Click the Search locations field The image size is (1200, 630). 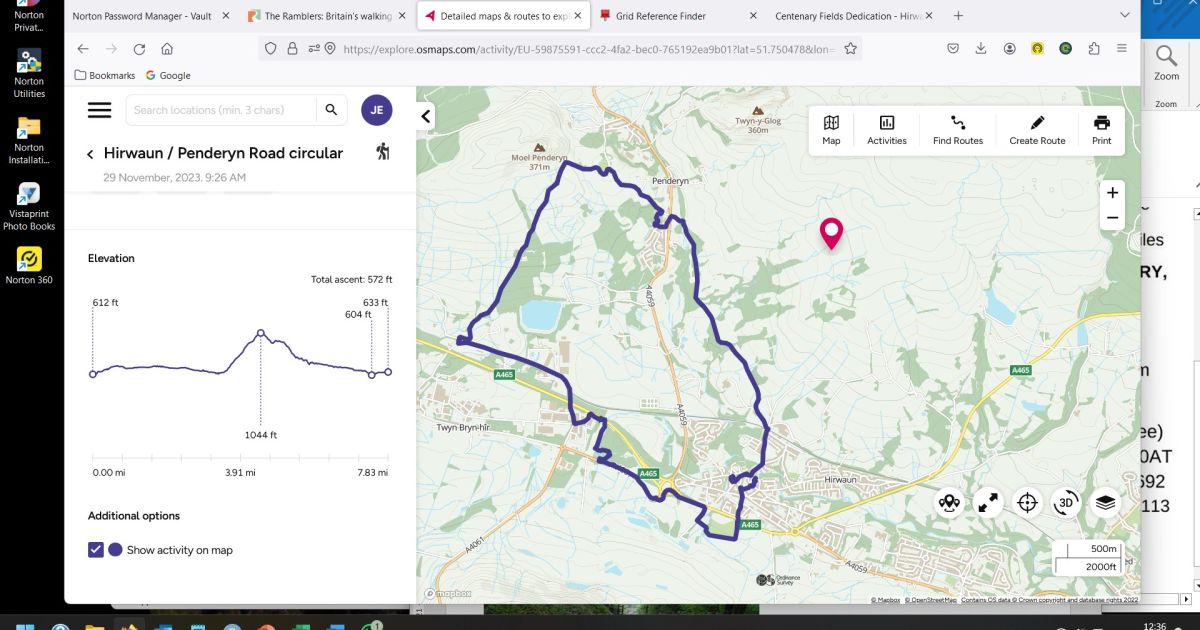(x=220, y=110)
